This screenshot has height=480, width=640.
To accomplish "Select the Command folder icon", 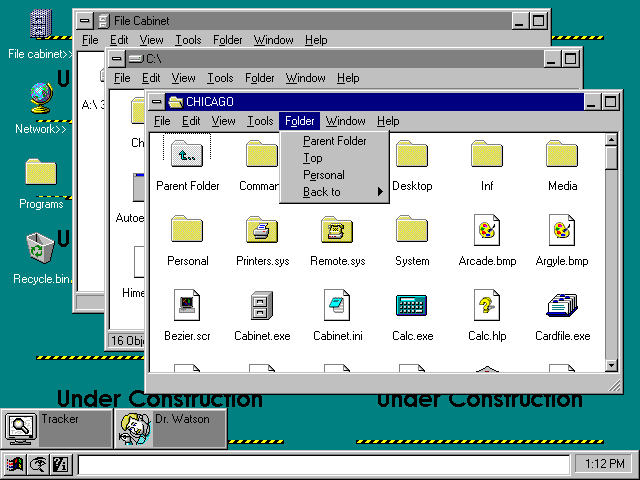I will [x=262, y=153].
